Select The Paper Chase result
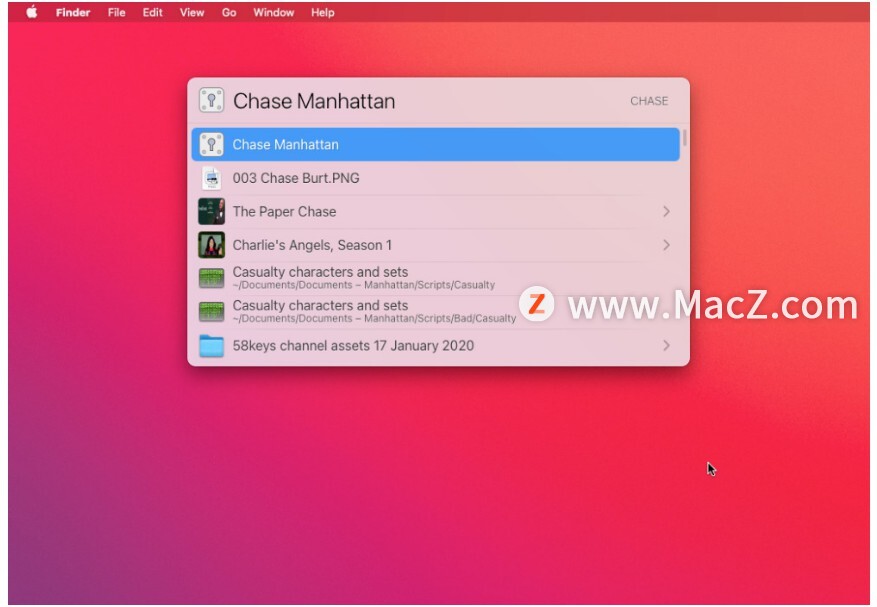The width and height of the screenshot is (877, 607). pos(435,211)
